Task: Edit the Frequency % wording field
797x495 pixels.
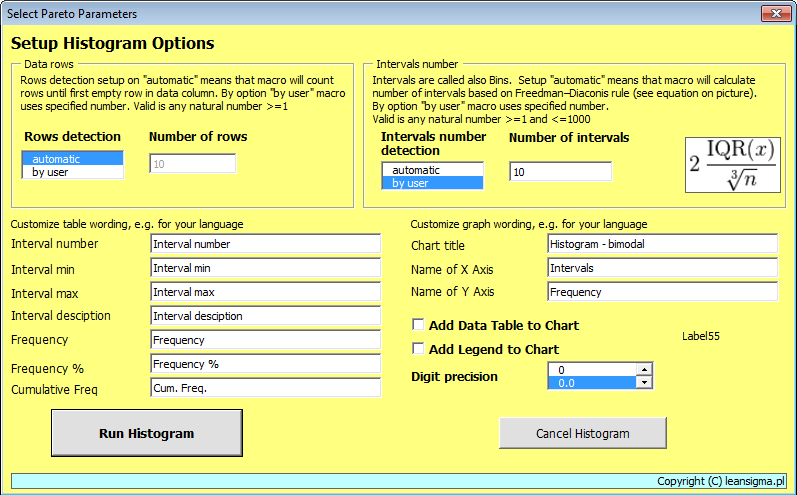Action: coord(265,364)
